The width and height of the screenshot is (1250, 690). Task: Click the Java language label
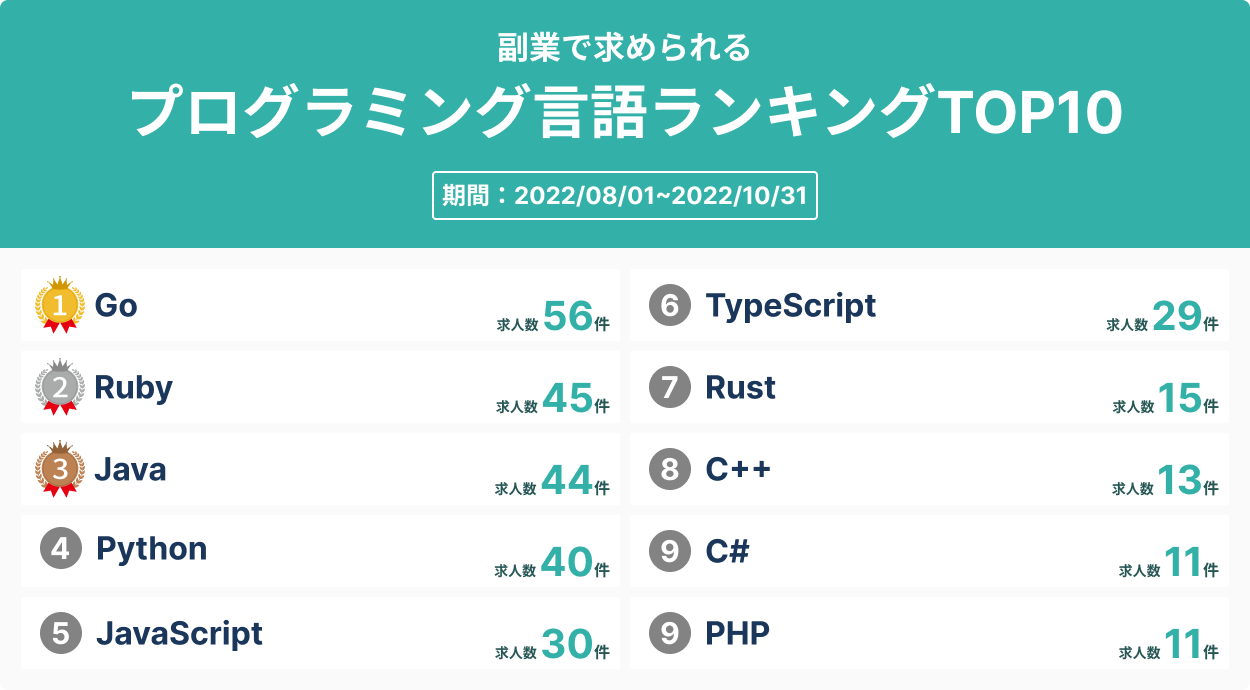pos(130,469)
